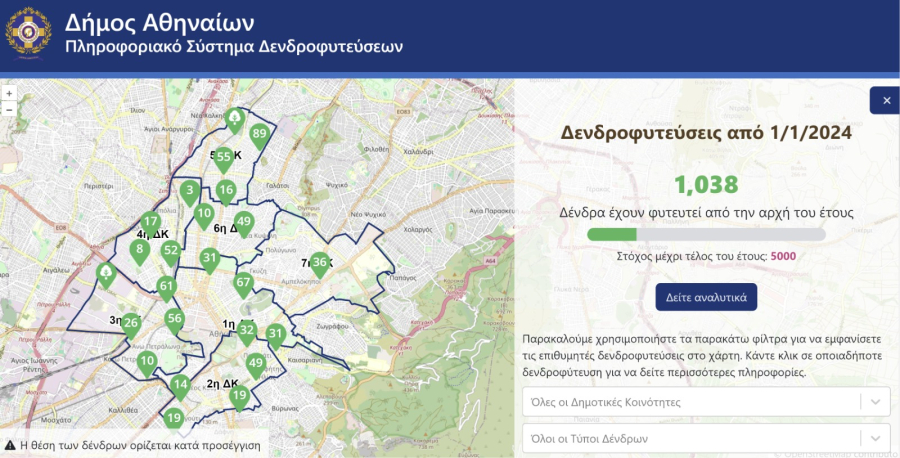Zoom out the map with the minus button
The height and width of the screenshot is (458, 900).
tap(9, 108)
